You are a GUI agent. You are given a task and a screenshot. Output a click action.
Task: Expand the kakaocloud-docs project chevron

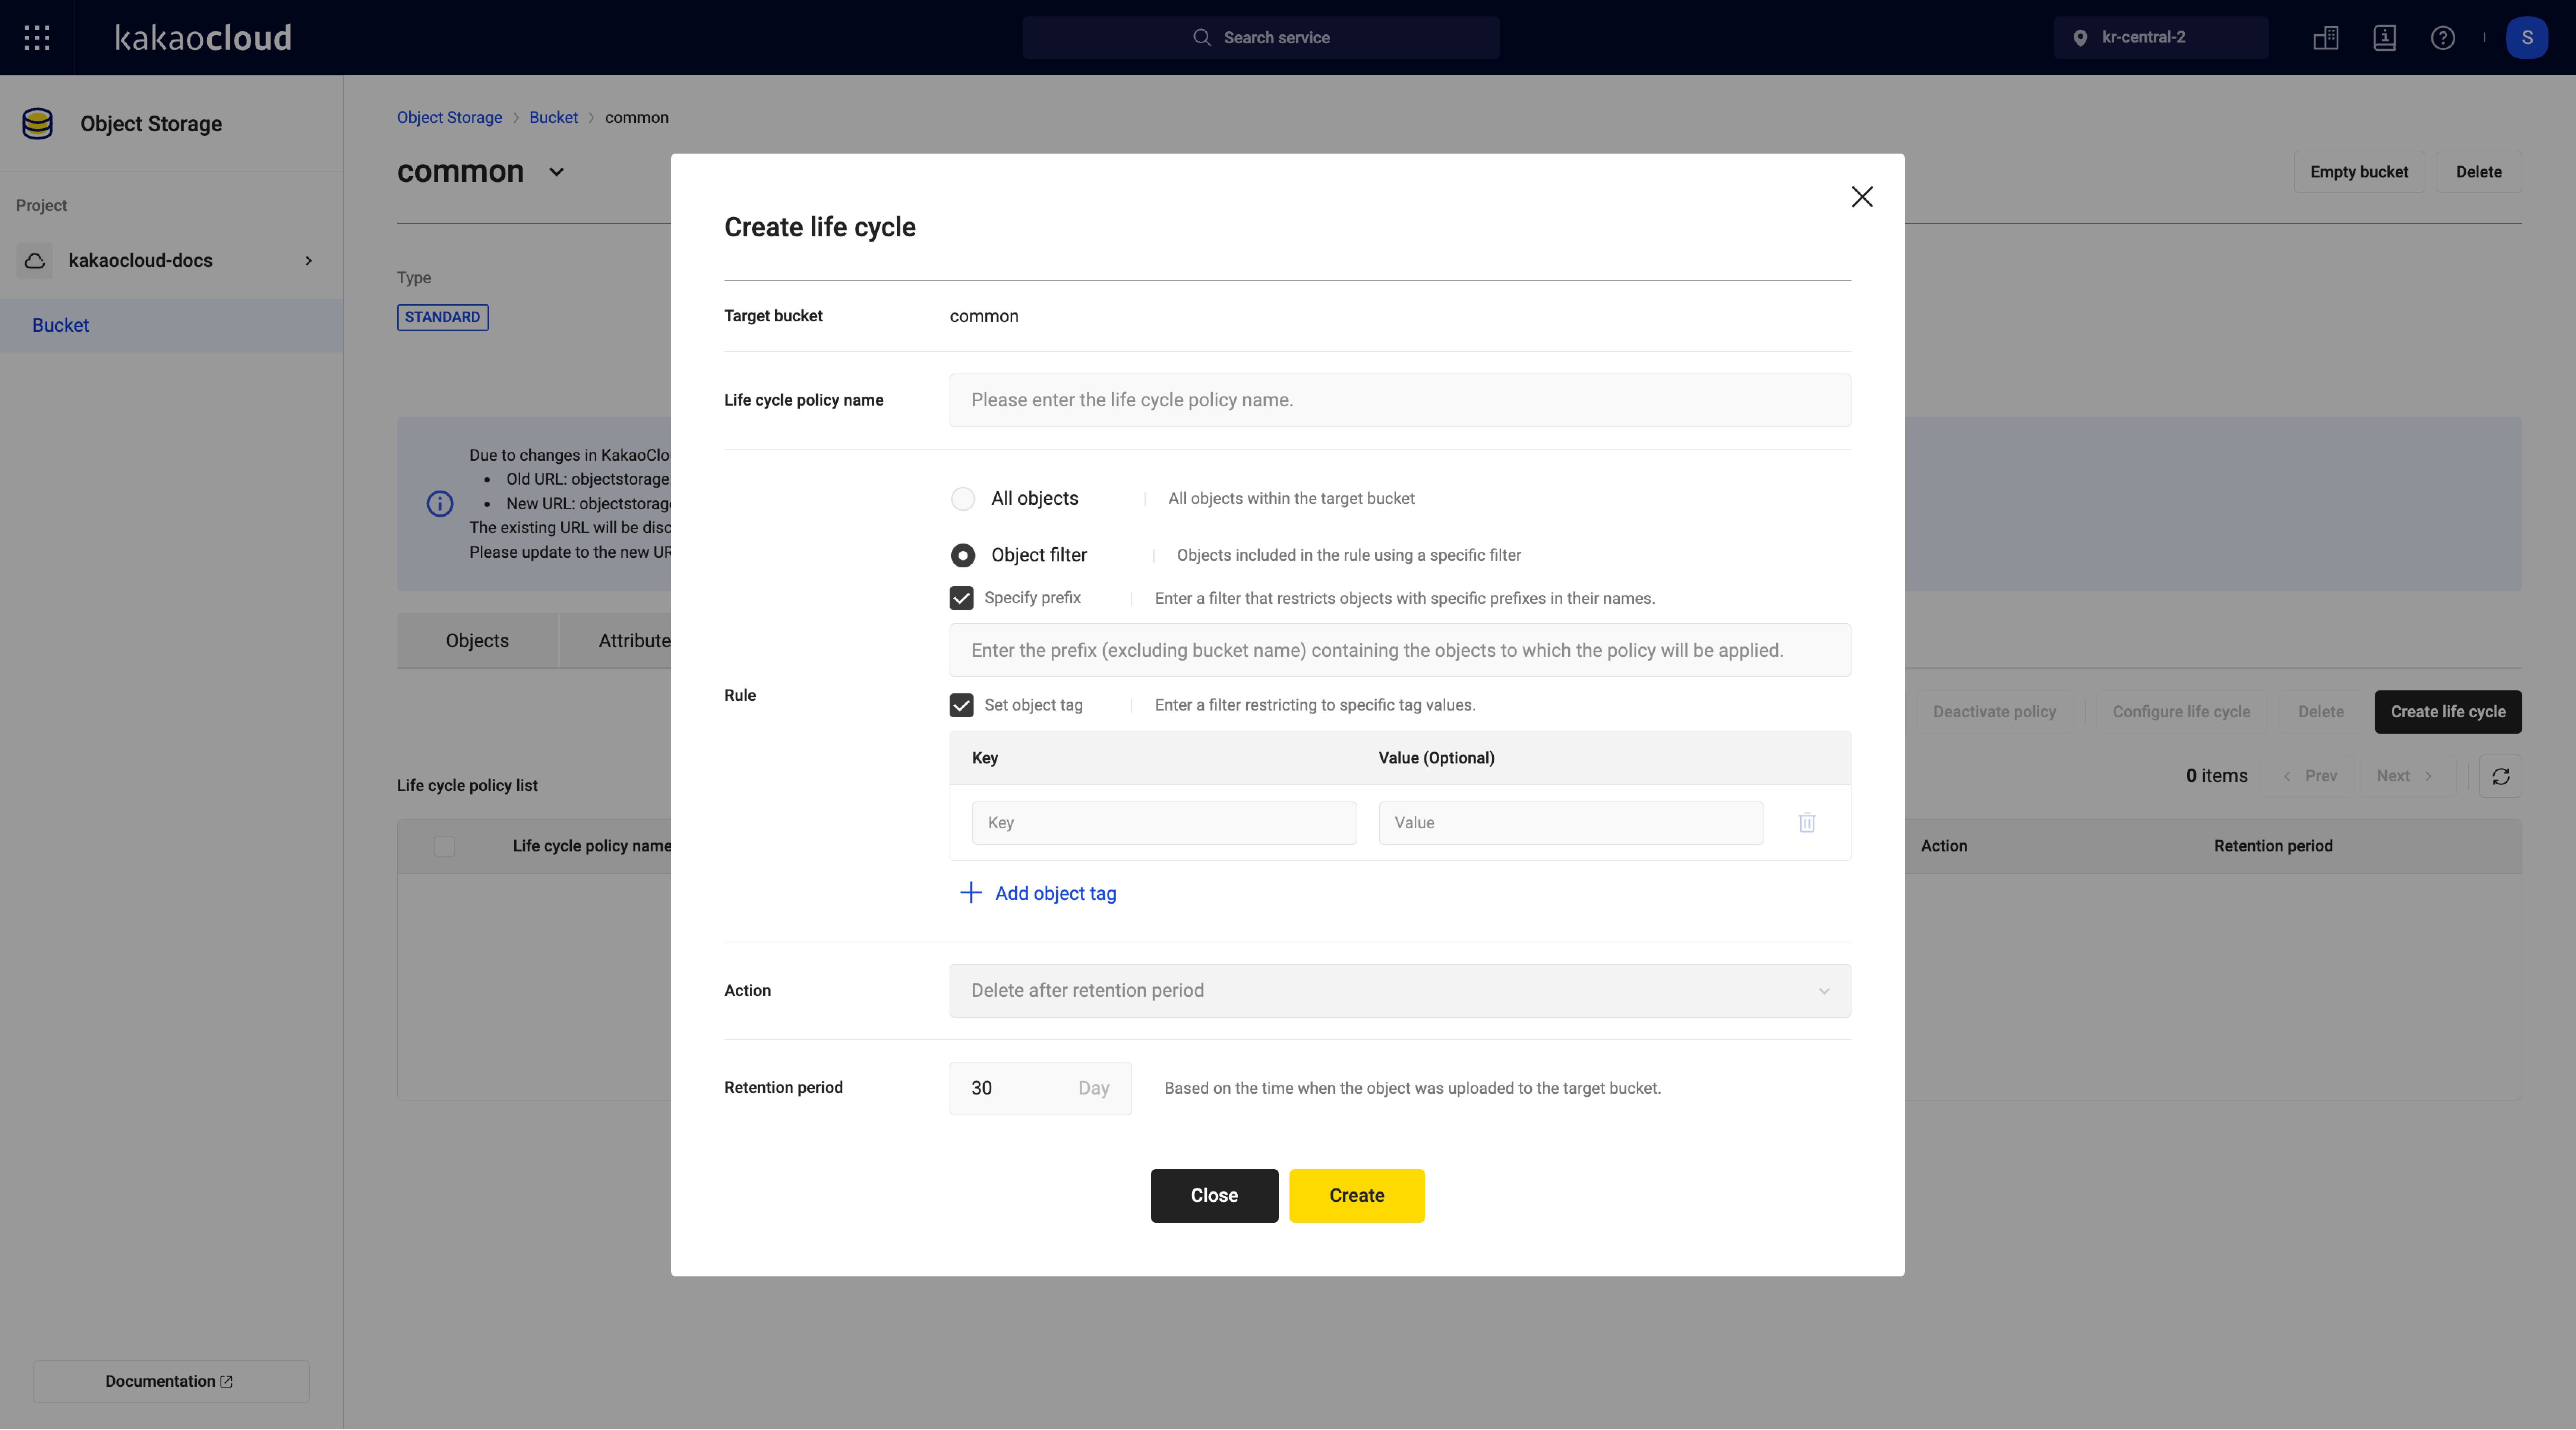coord(308,261)
